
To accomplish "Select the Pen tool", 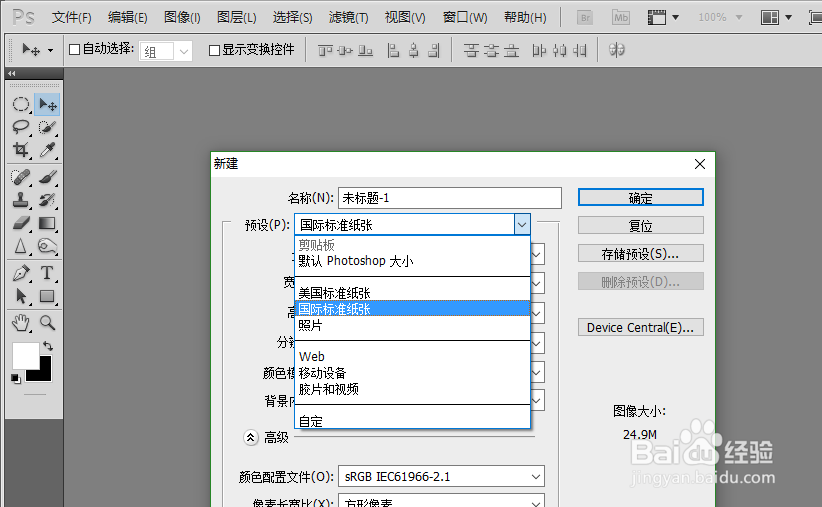I will pyautogui.click(x=21, y=273).
